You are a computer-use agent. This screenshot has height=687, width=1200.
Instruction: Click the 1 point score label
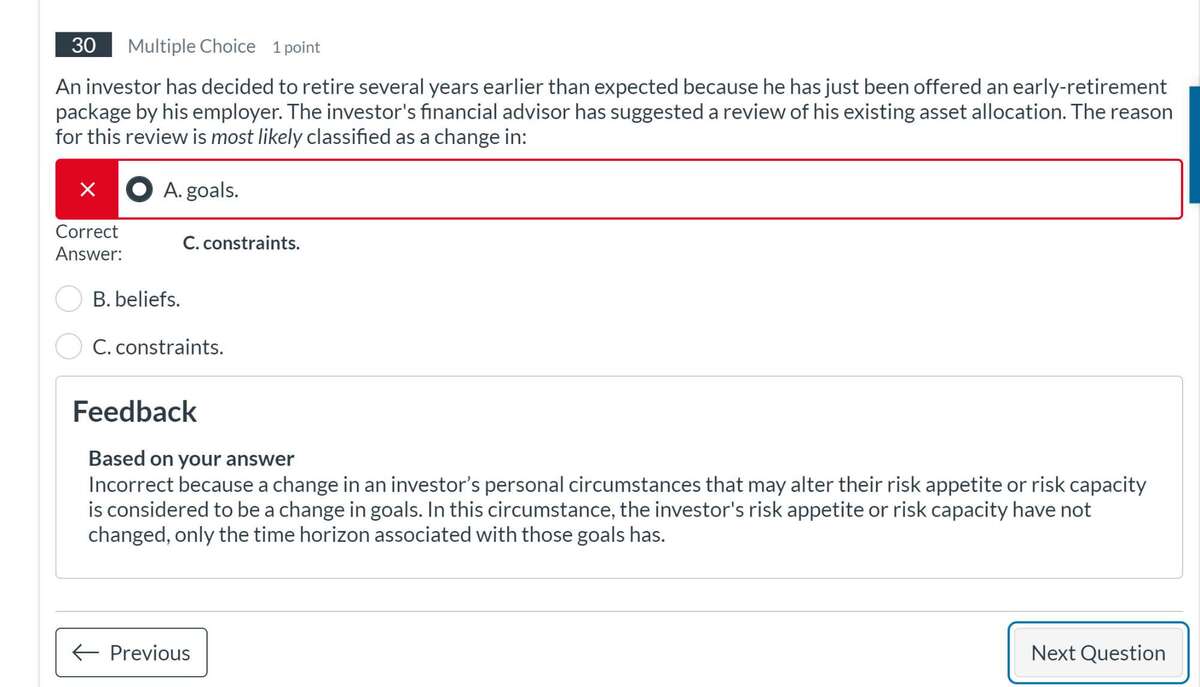point(296,47)
